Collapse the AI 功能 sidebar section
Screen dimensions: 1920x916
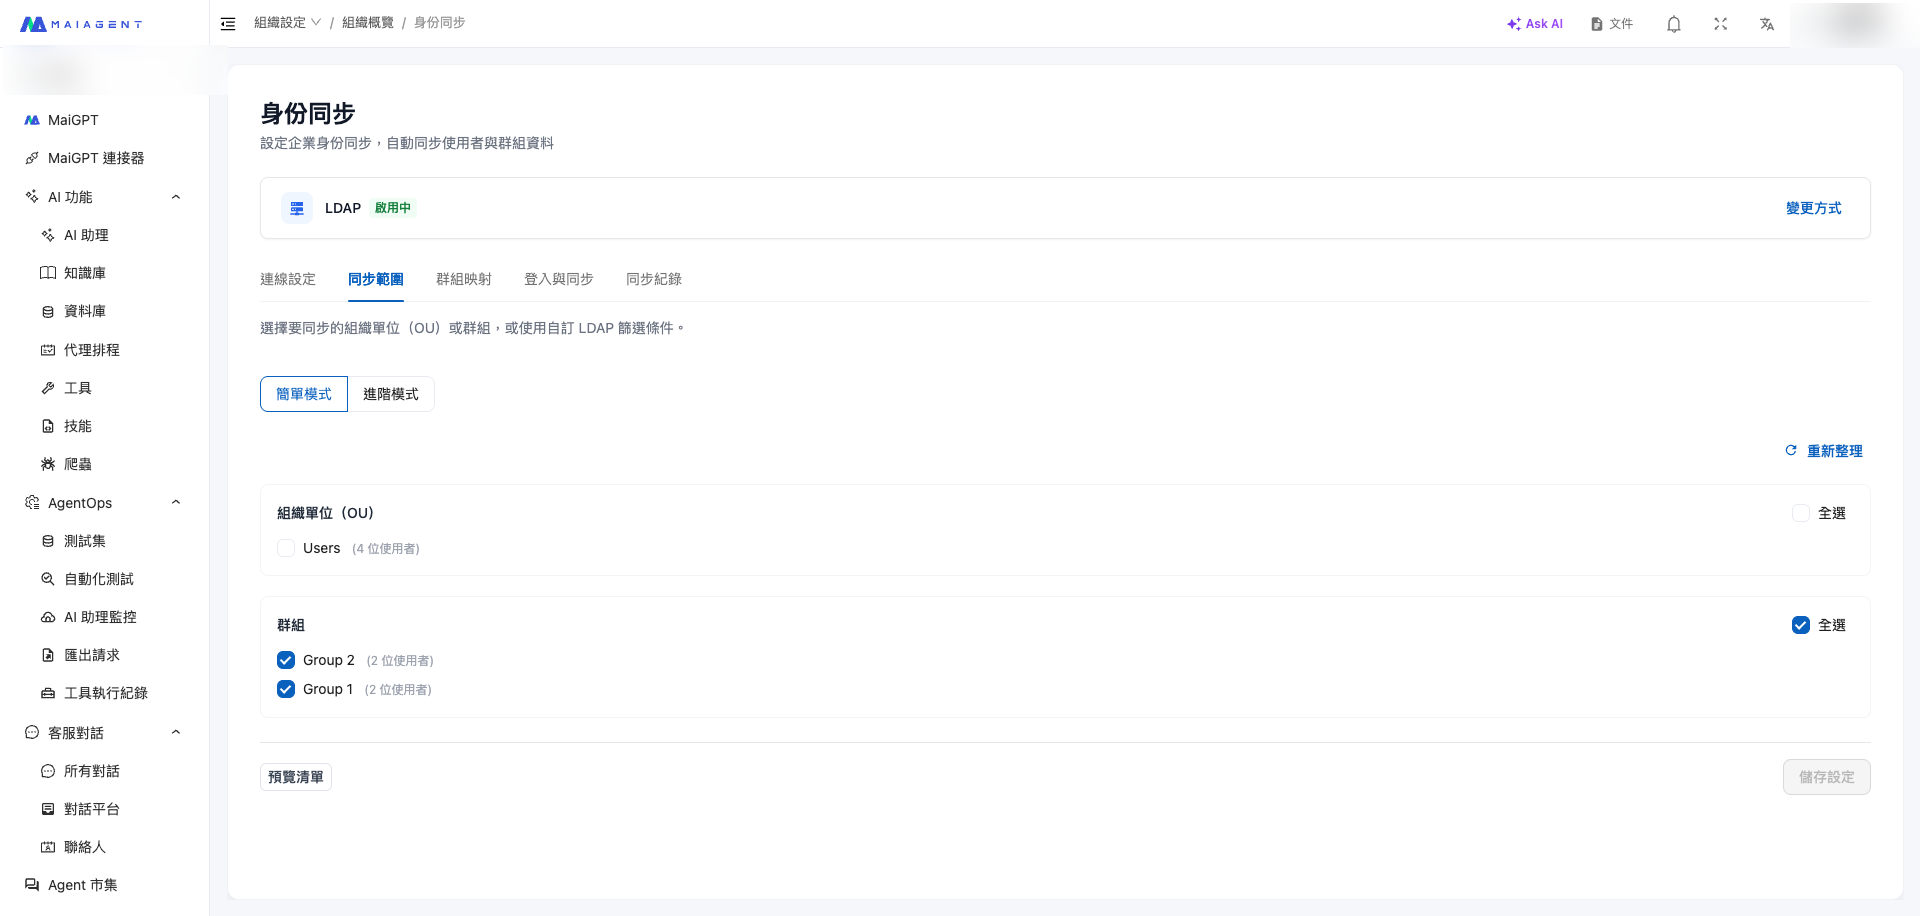pos(176,197)
